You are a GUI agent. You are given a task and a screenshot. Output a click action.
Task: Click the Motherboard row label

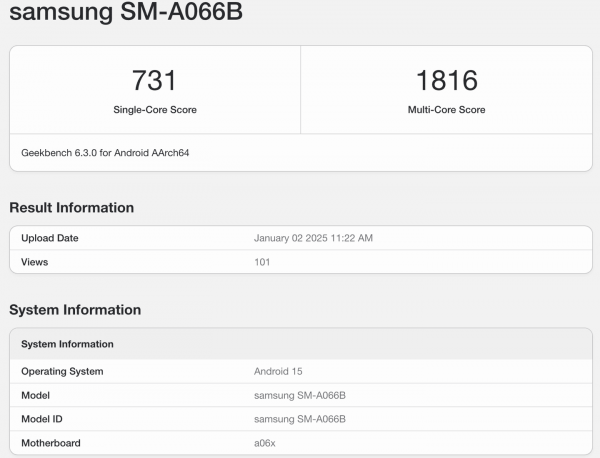click(51, 443)
